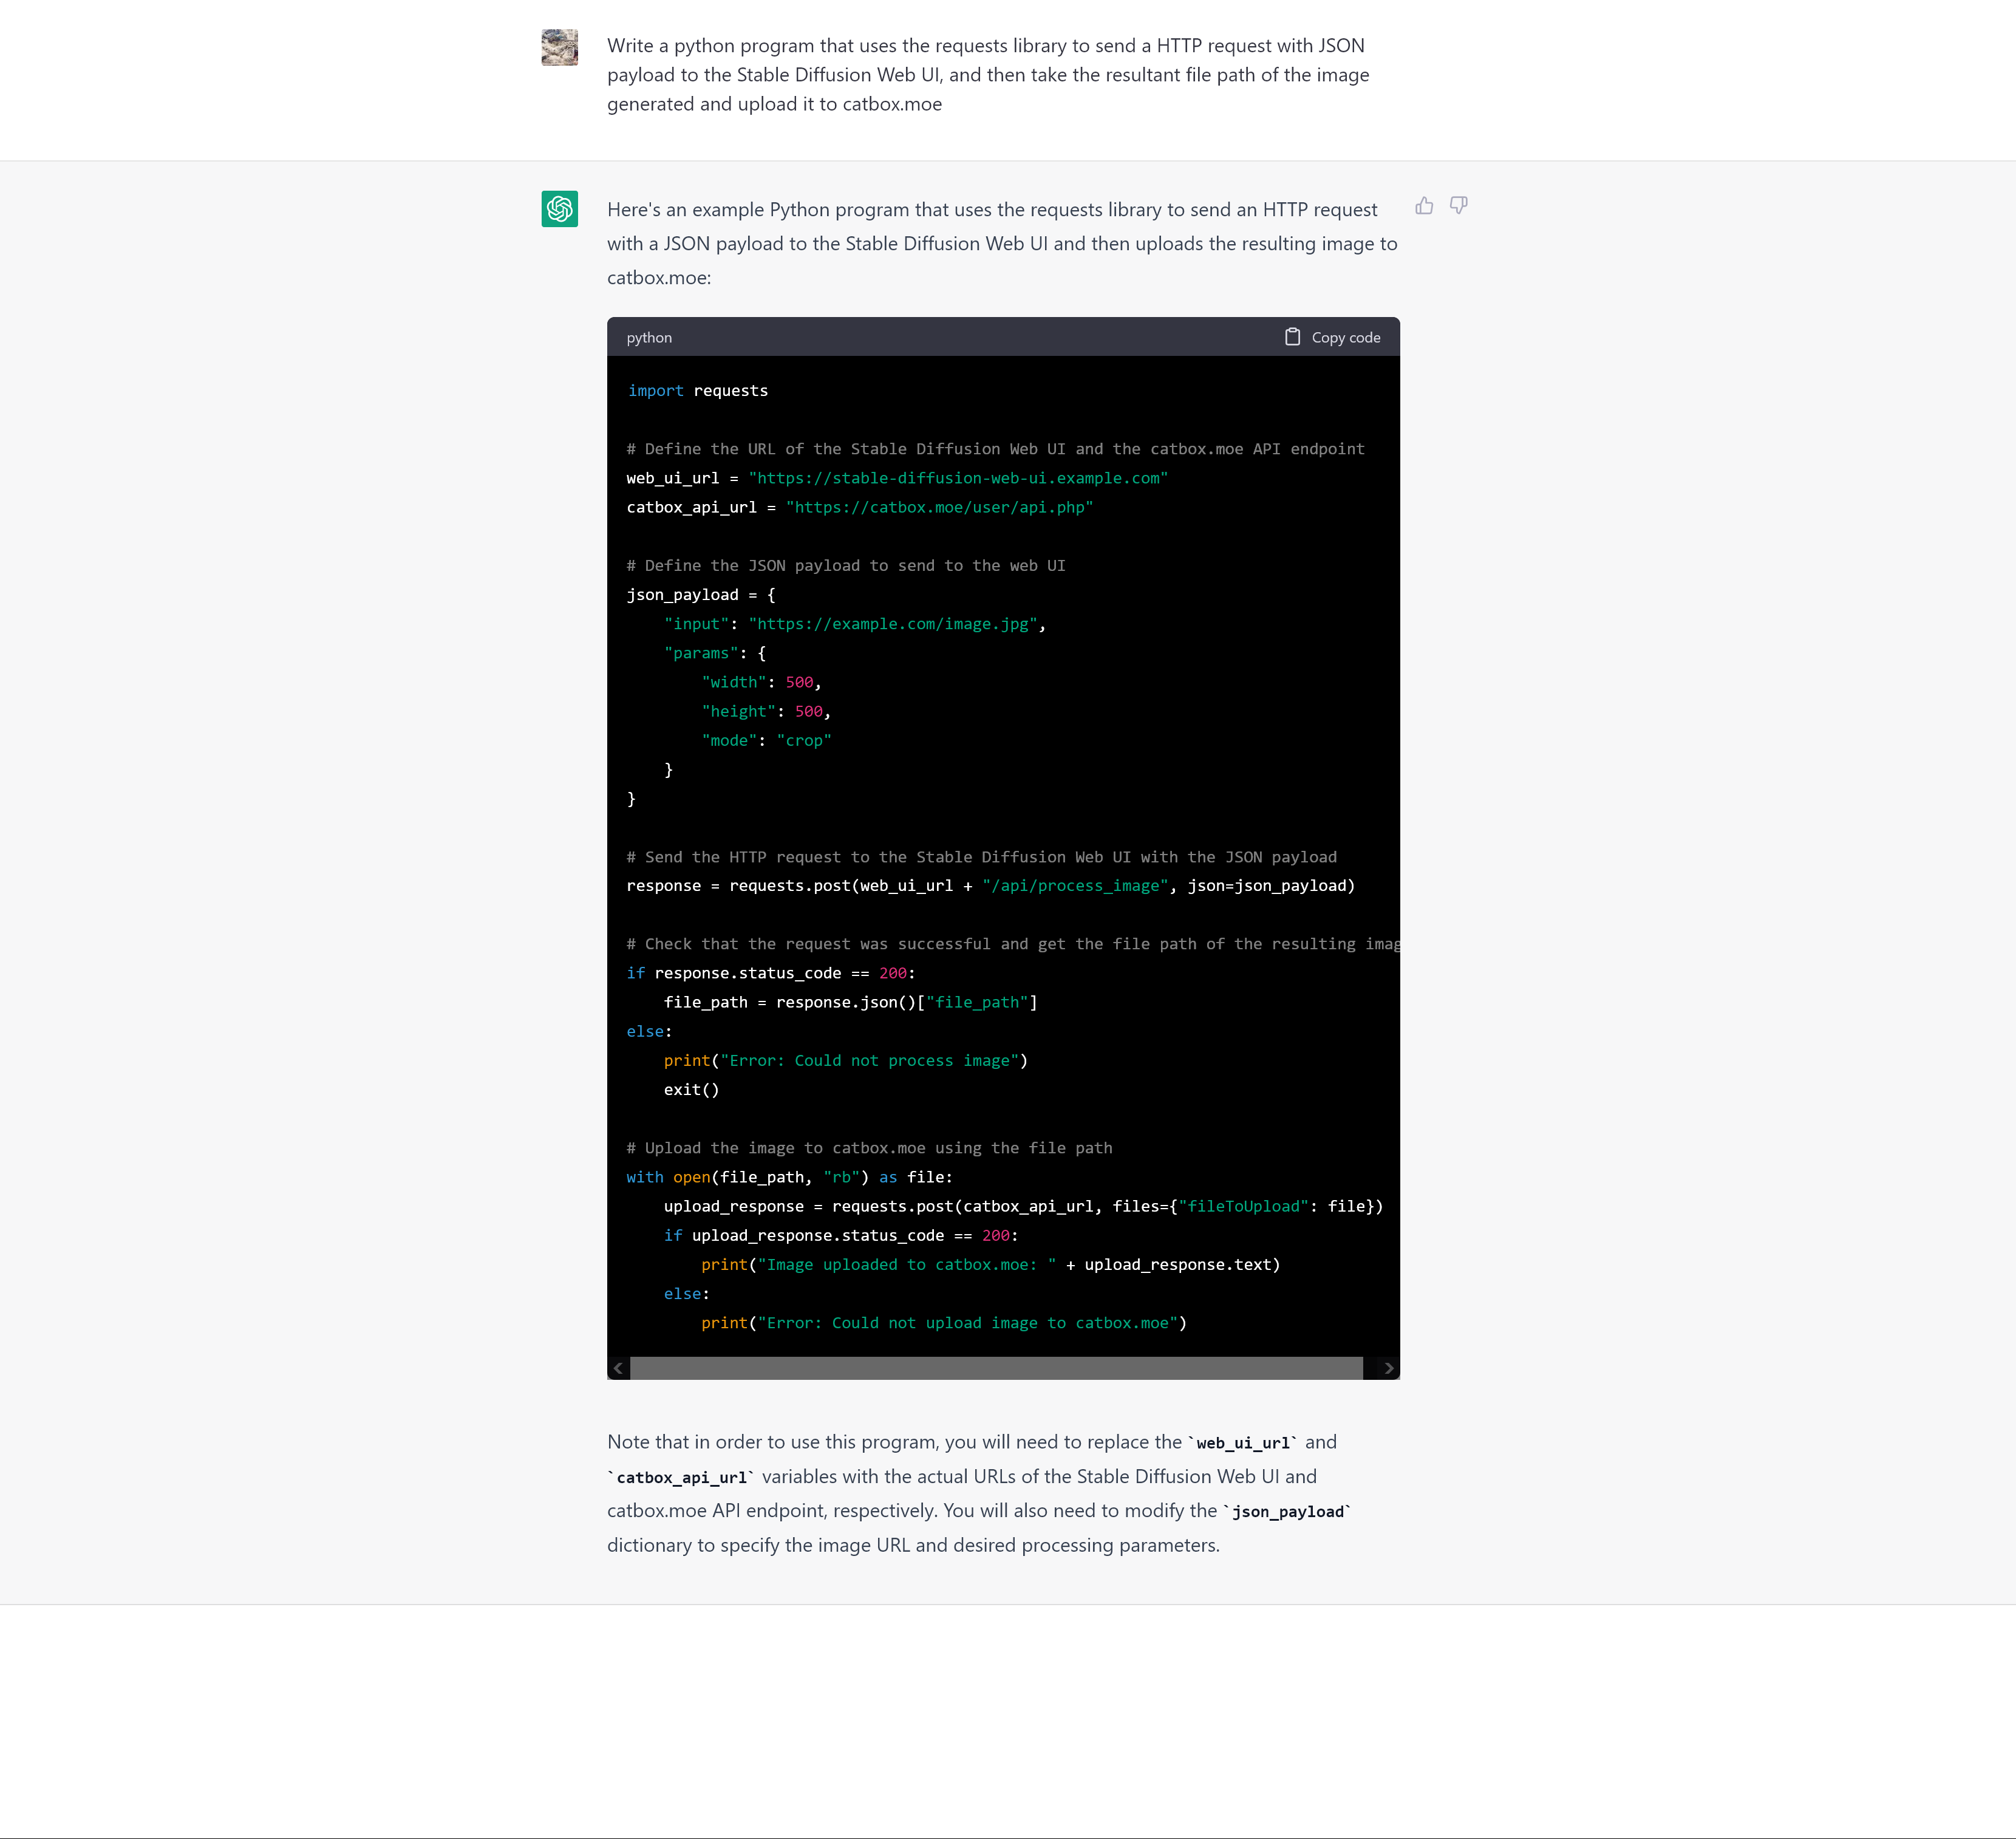Click "if response.status_code == 200" line
Viewport: 2016px width, 1839px height.
point(771,973)
